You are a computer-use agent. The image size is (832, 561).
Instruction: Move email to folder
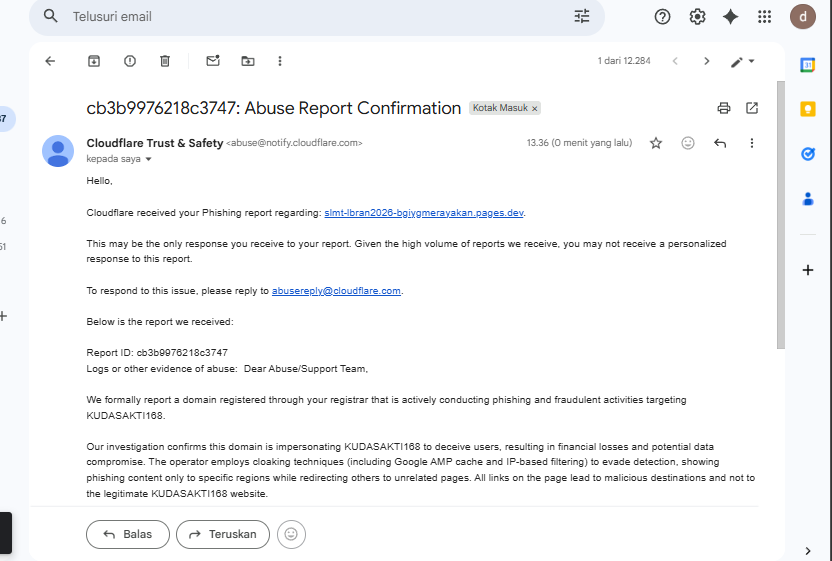tap(248, 61)
